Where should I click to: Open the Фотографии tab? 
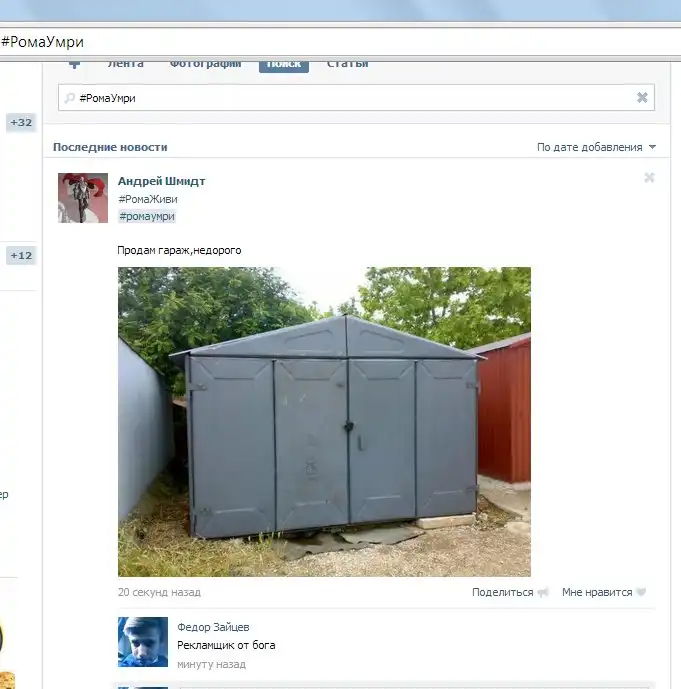pos(205,64)
